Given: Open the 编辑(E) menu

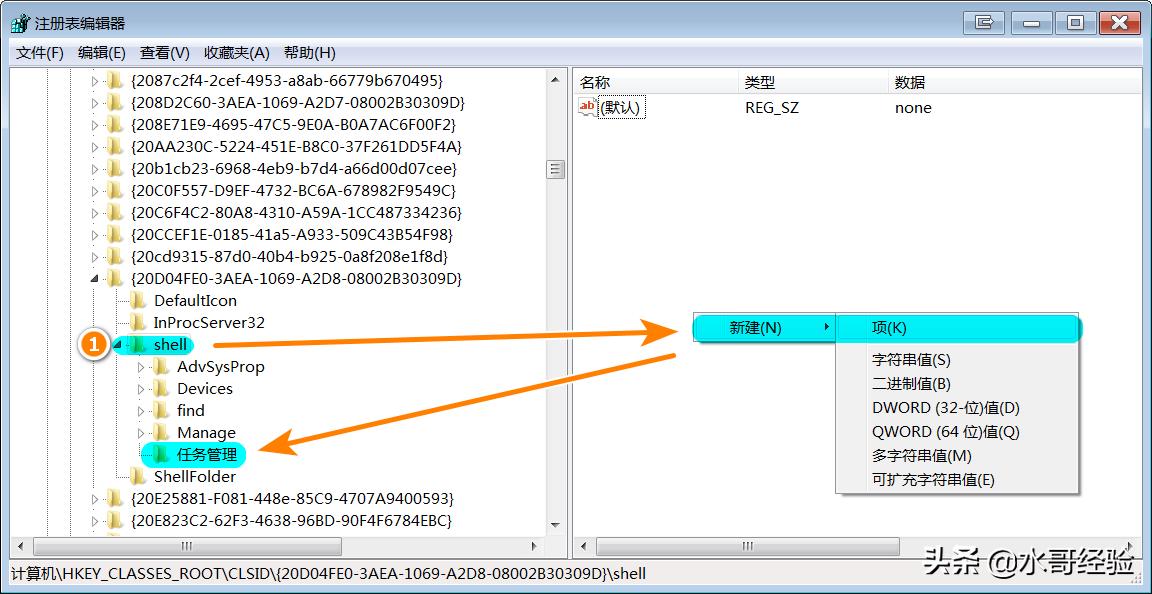Looking at the screenshot, I should [101, 53].
